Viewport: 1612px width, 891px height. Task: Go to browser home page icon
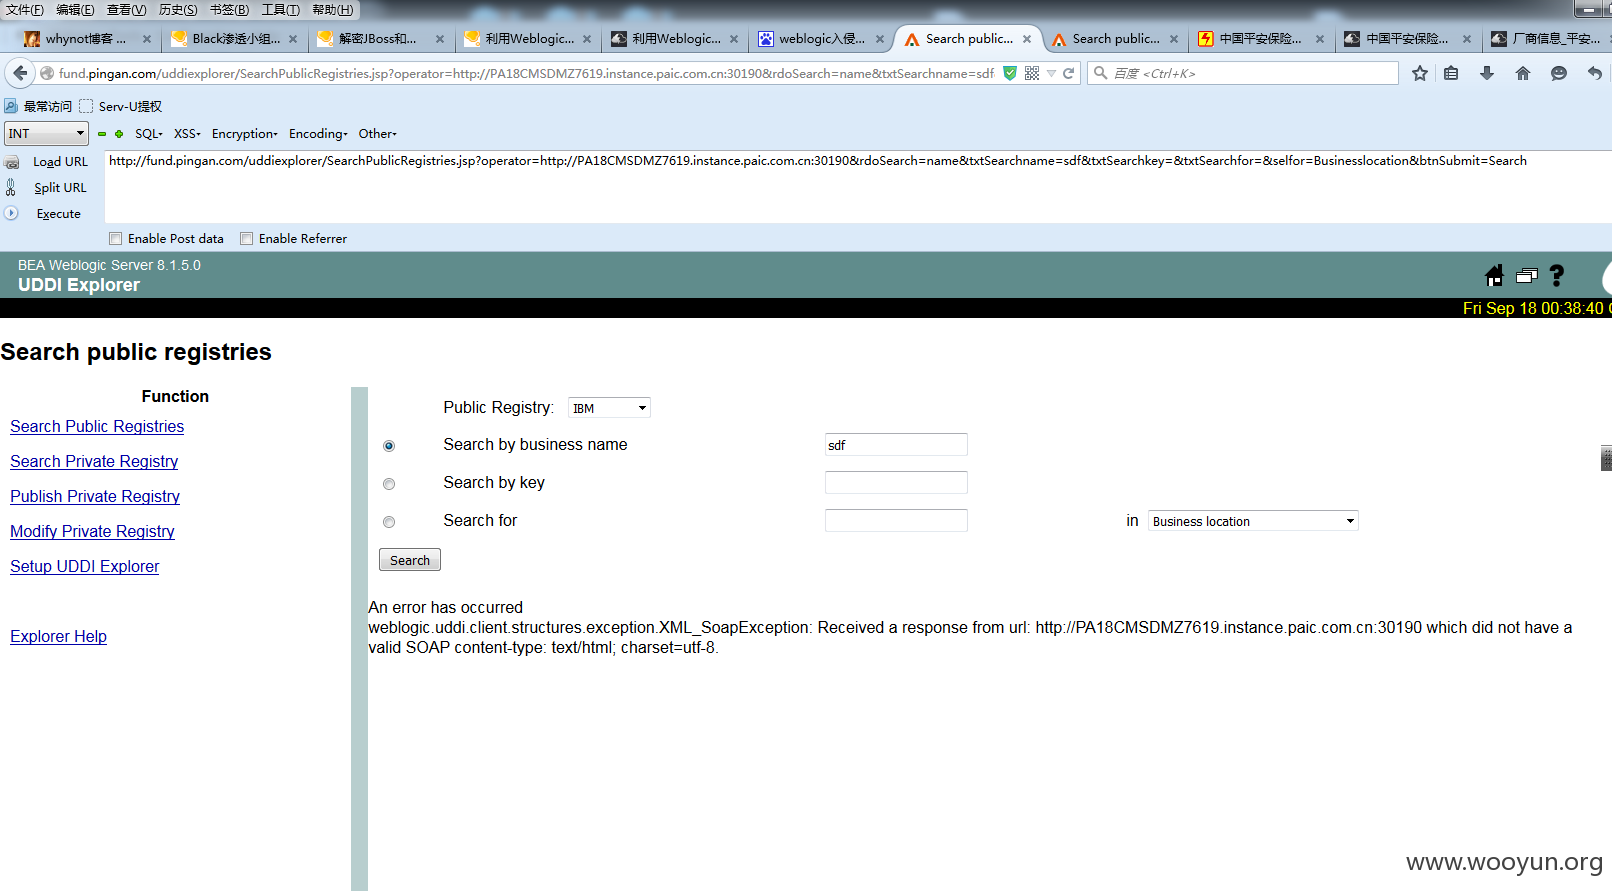pyautogui.click(x=1523, y=73)
